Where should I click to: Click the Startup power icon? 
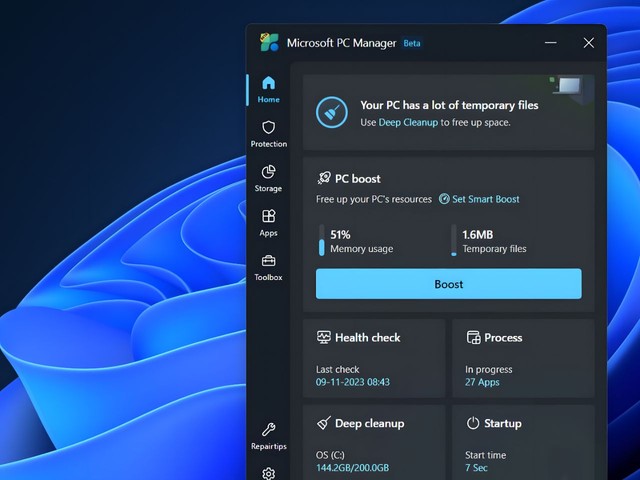[473, 423]
